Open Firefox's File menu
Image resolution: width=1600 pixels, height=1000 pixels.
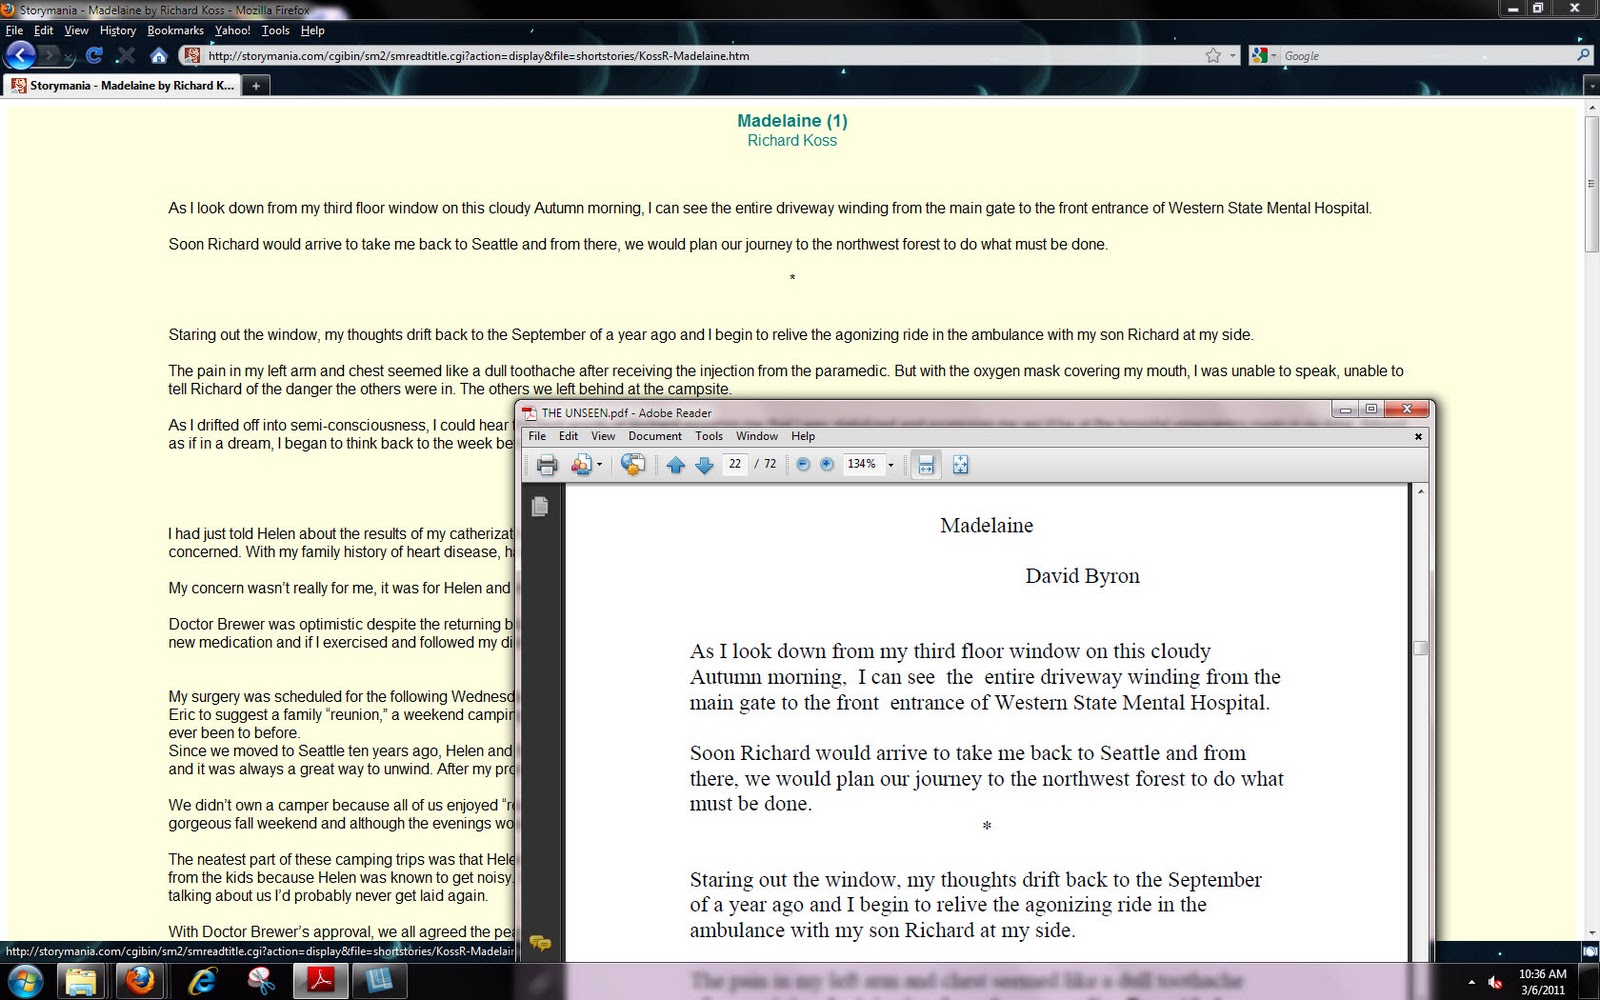[14, 30]
